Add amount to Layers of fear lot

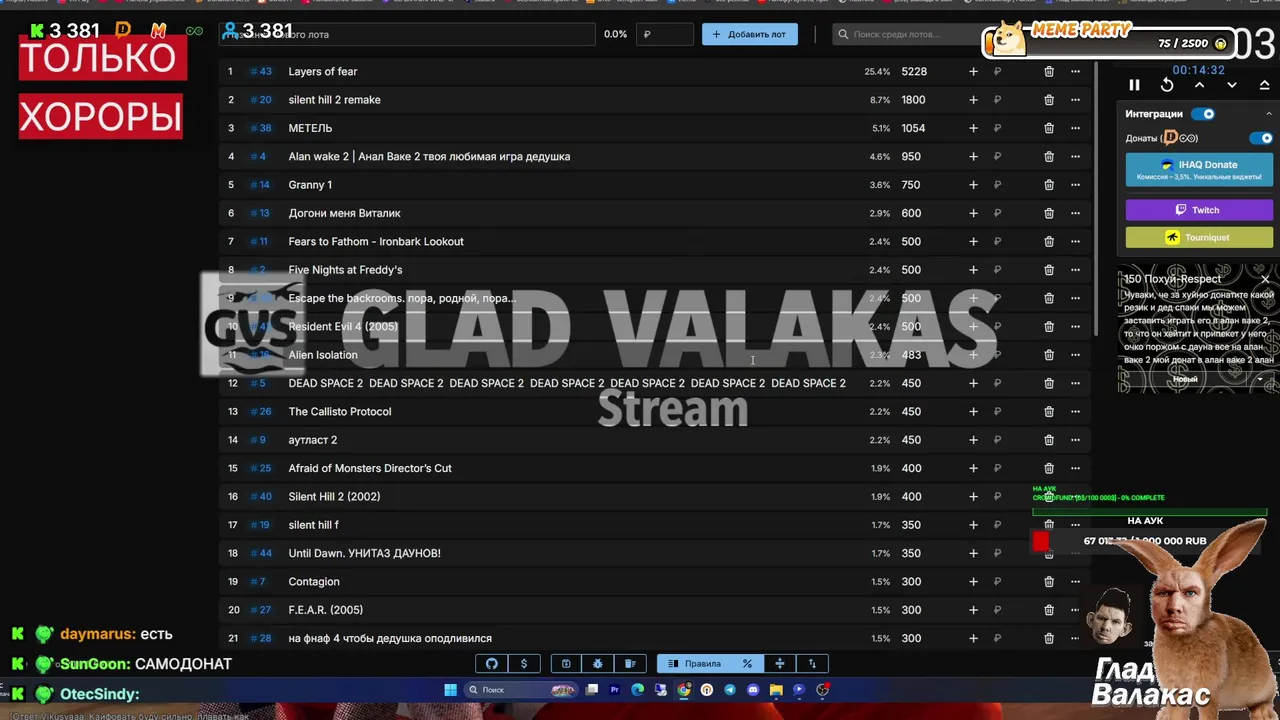coord(973,72)
